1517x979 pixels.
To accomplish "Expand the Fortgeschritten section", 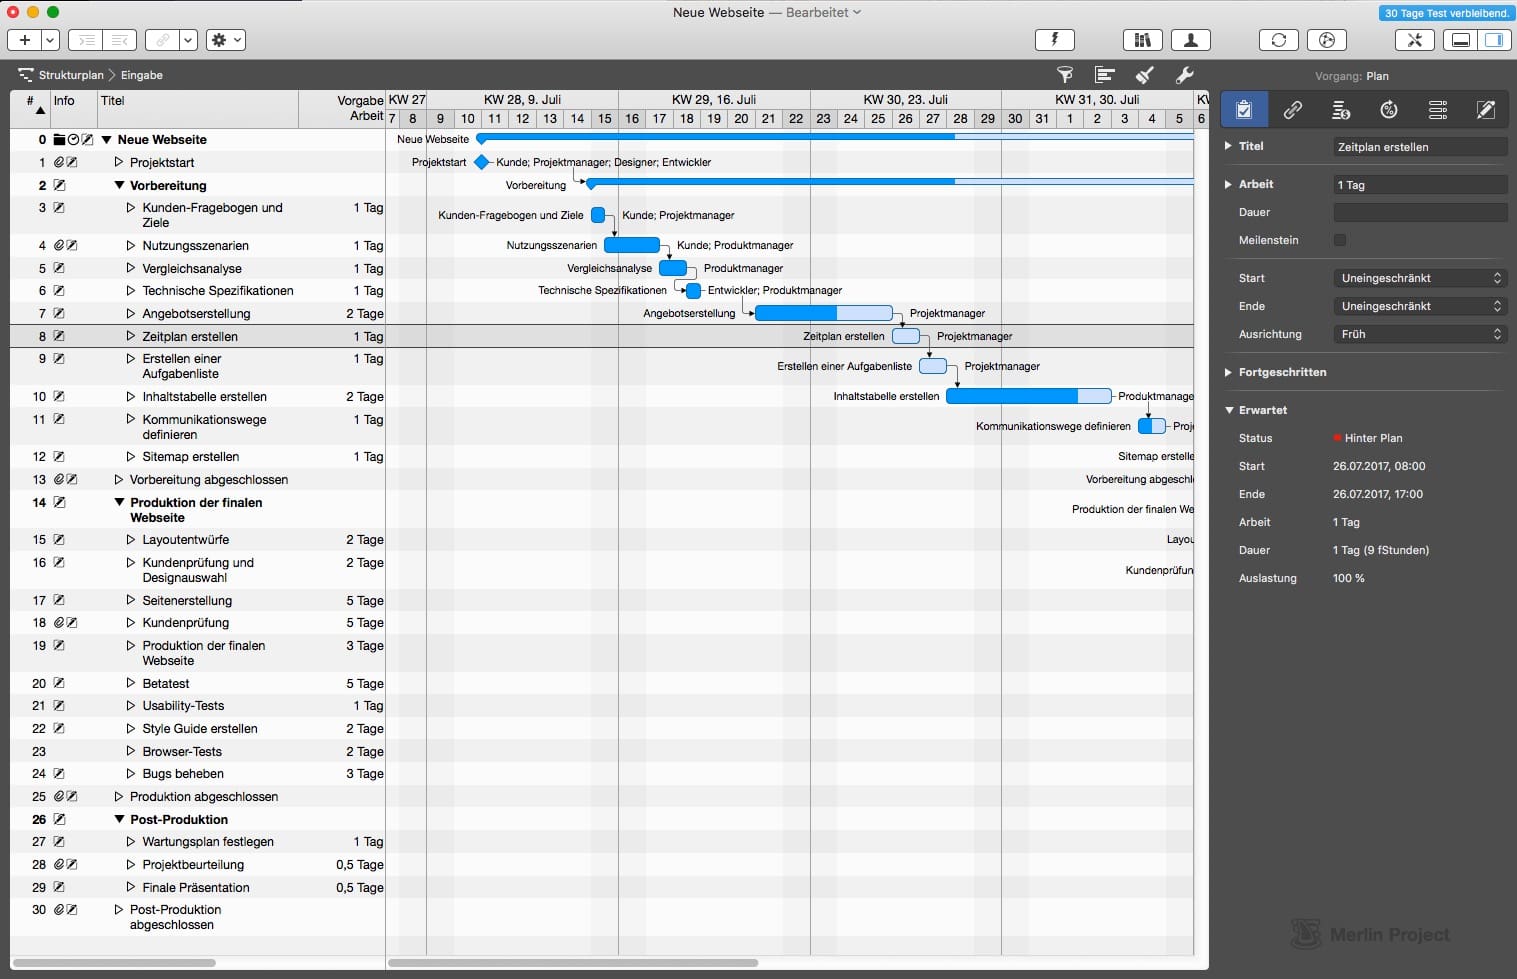I will [1229, 372].
